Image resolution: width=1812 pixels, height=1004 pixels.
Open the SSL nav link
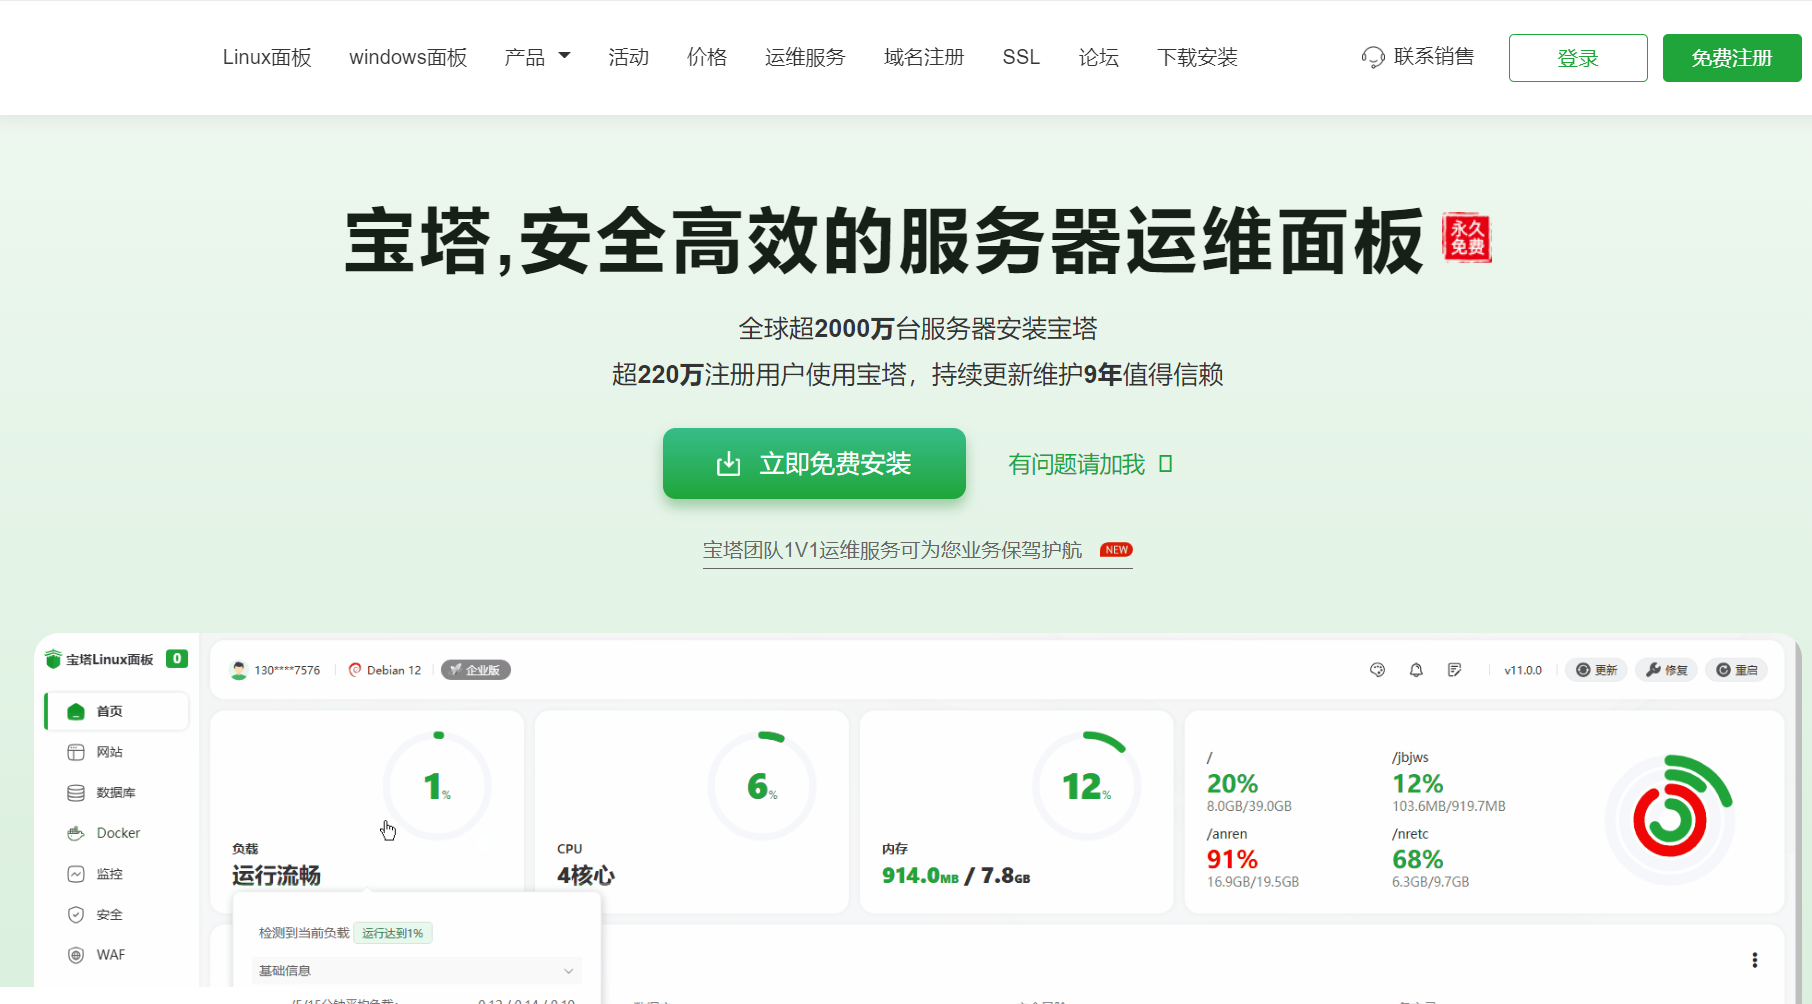[x=1021, y=57]
